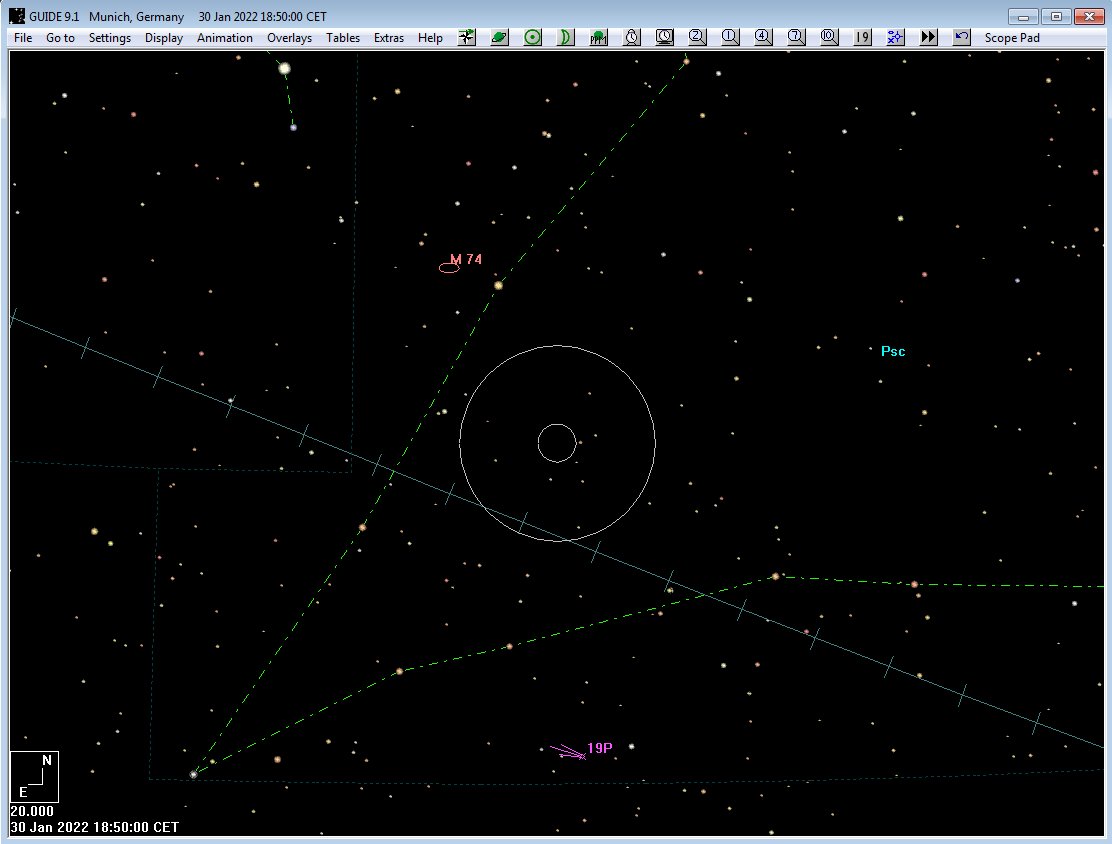
Task: Open the Animation menu
Action: 225,38
